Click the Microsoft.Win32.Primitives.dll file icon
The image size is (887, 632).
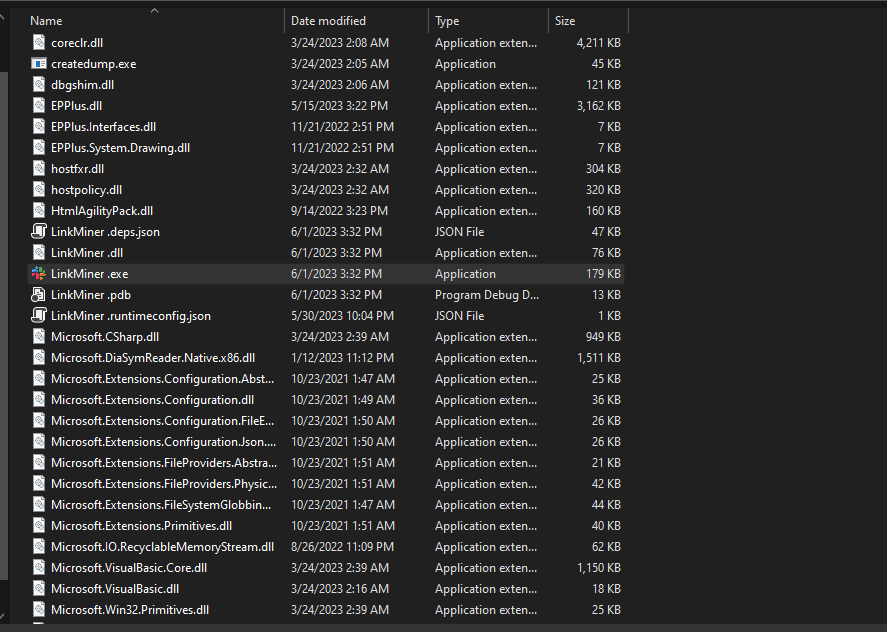(38, 609)
